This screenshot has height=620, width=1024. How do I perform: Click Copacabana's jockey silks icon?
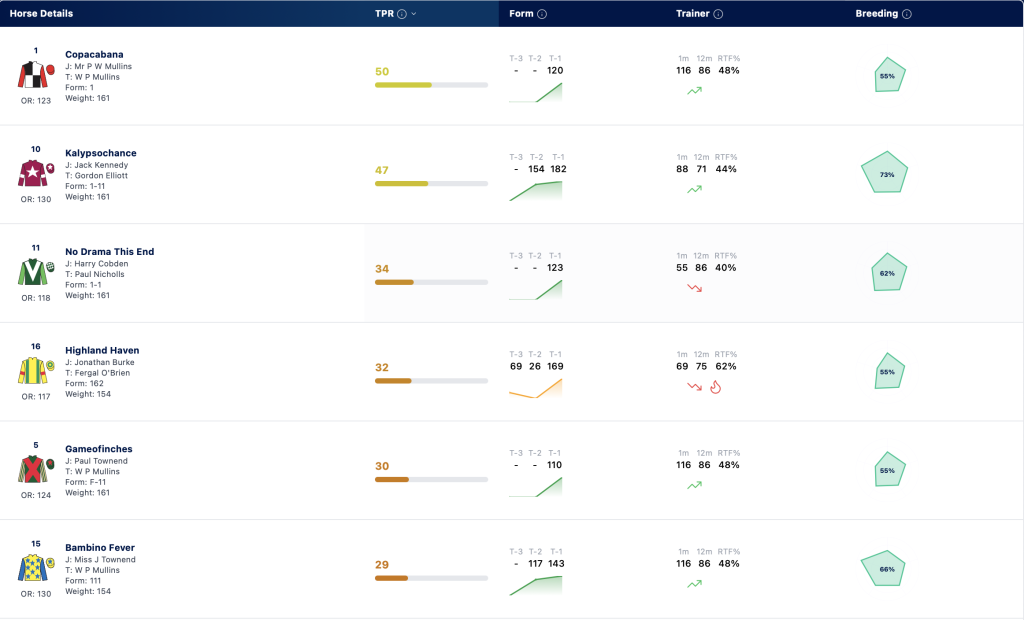(36, 74)
